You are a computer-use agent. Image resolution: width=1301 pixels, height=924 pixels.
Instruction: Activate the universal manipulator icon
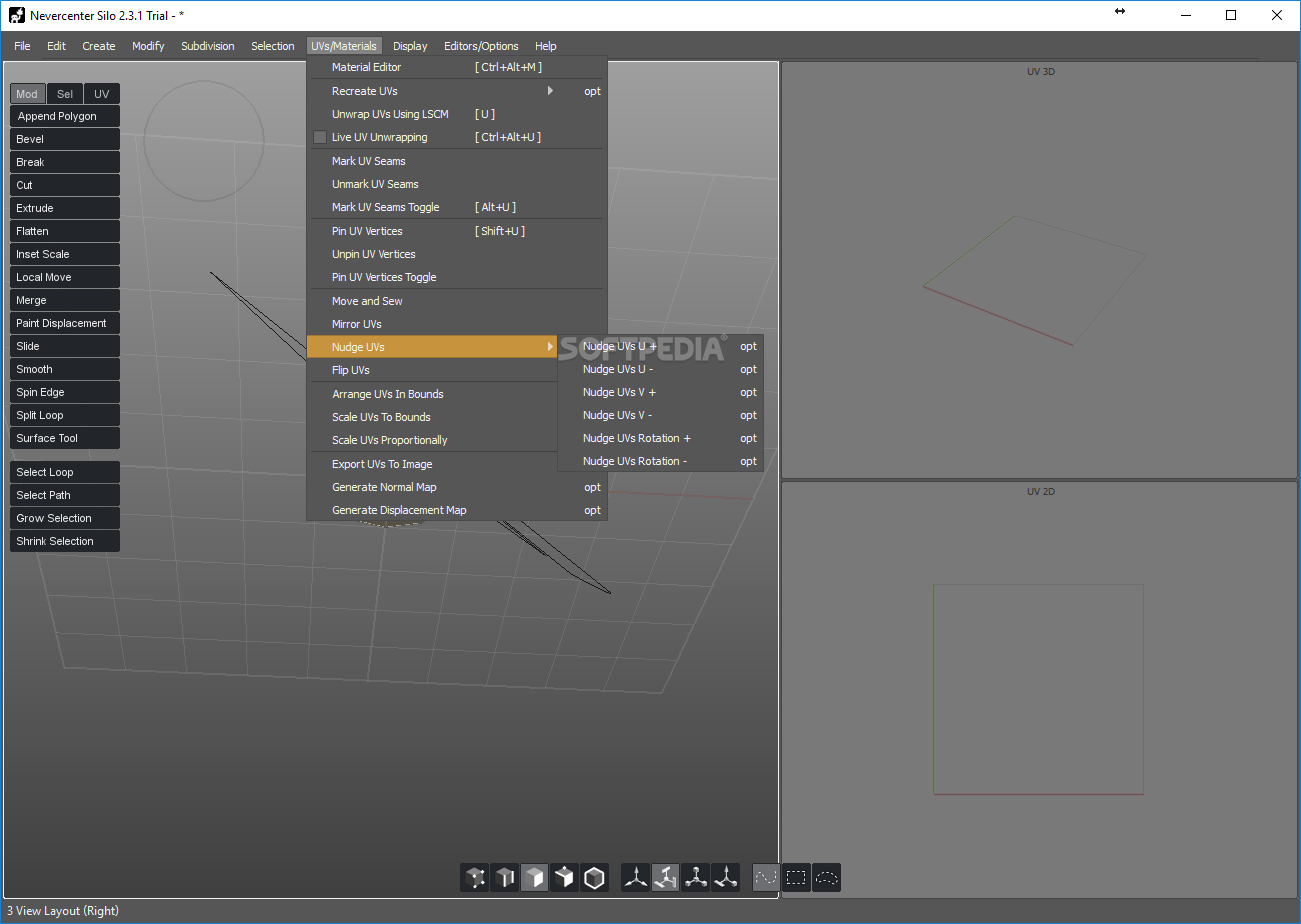tap(726, 878)
